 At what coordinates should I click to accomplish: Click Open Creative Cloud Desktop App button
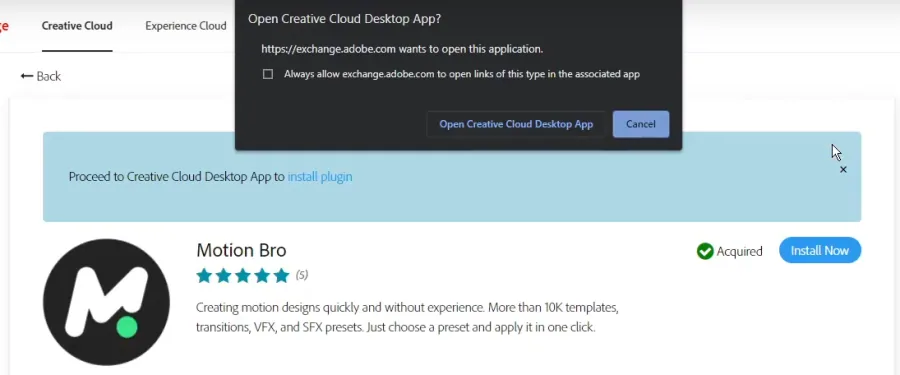click(x=516, y=124)
